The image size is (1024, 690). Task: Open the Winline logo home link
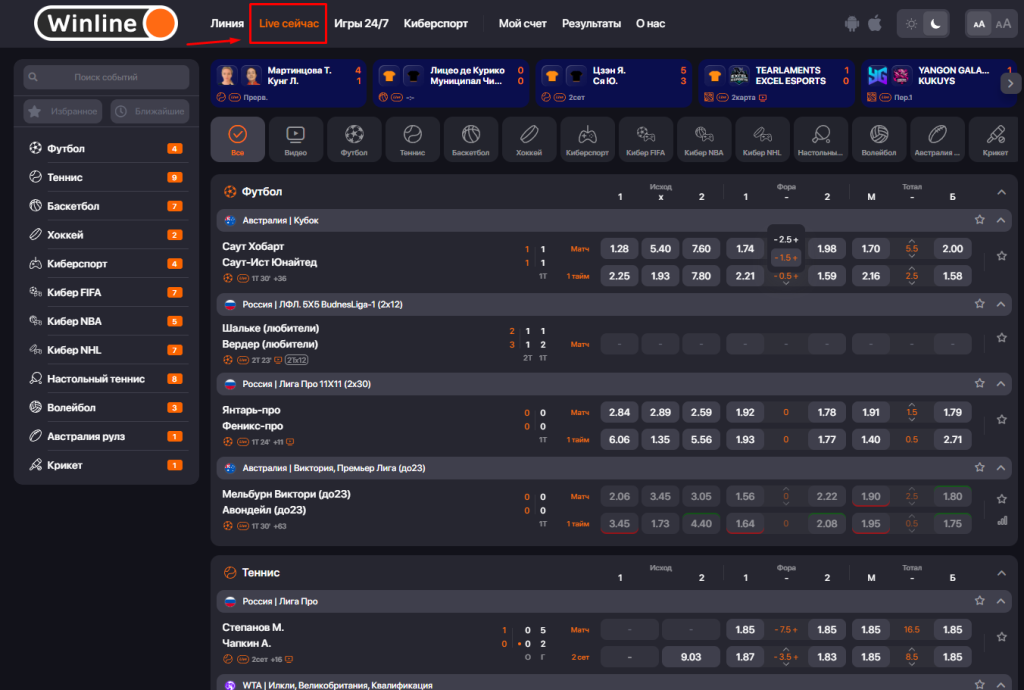pyautogui.click(x=106, y=24)
